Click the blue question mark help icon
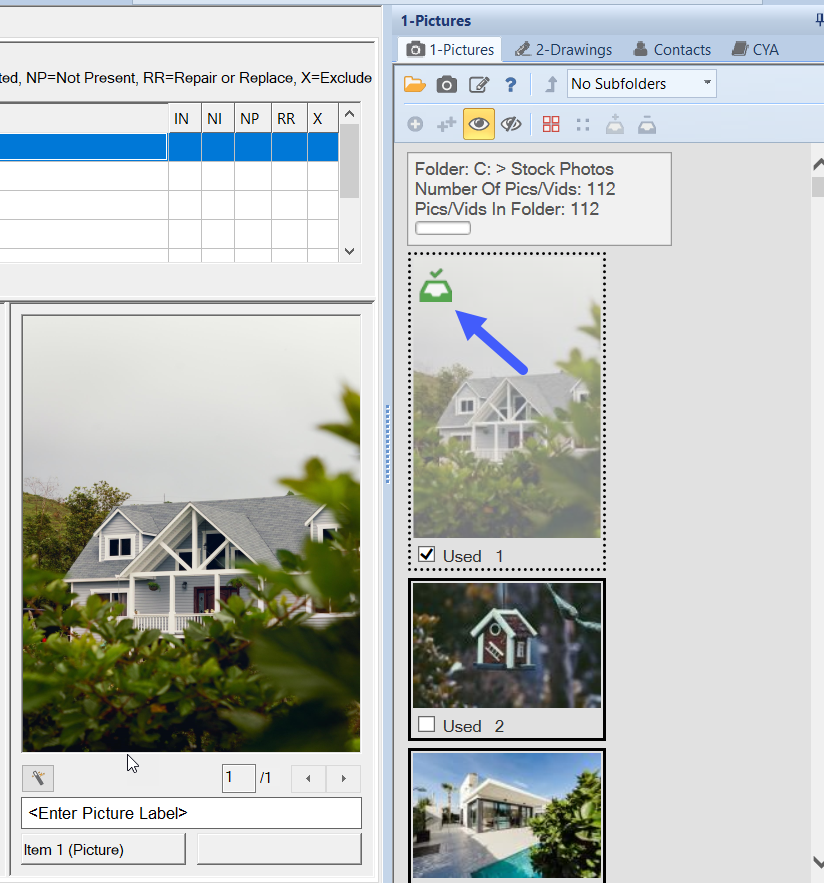The height and width of the screenshot is (883, 824). [511, 85]
